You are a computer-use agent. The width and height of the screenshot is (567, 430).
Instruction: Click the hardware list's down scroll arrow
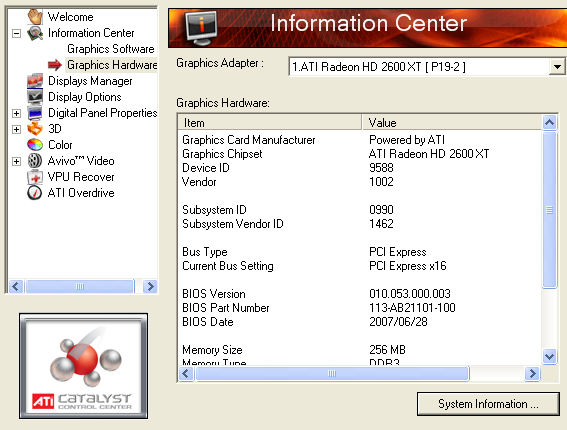[x=549, y=357]
